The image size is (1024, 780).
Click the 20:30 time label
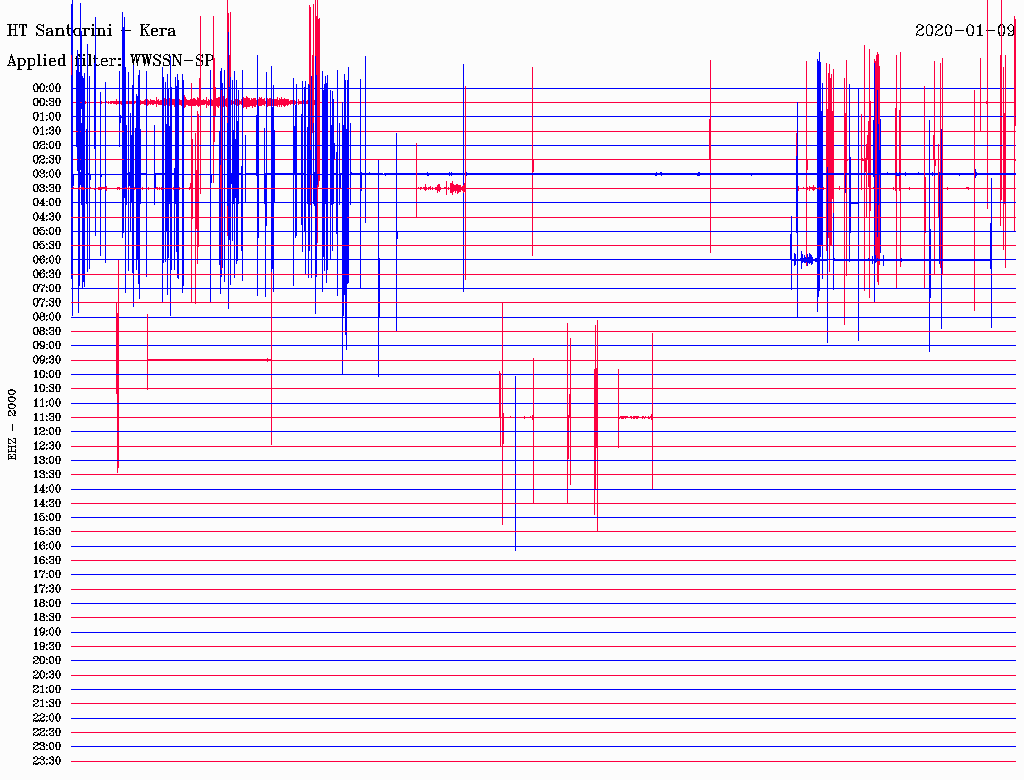[47, 675]
